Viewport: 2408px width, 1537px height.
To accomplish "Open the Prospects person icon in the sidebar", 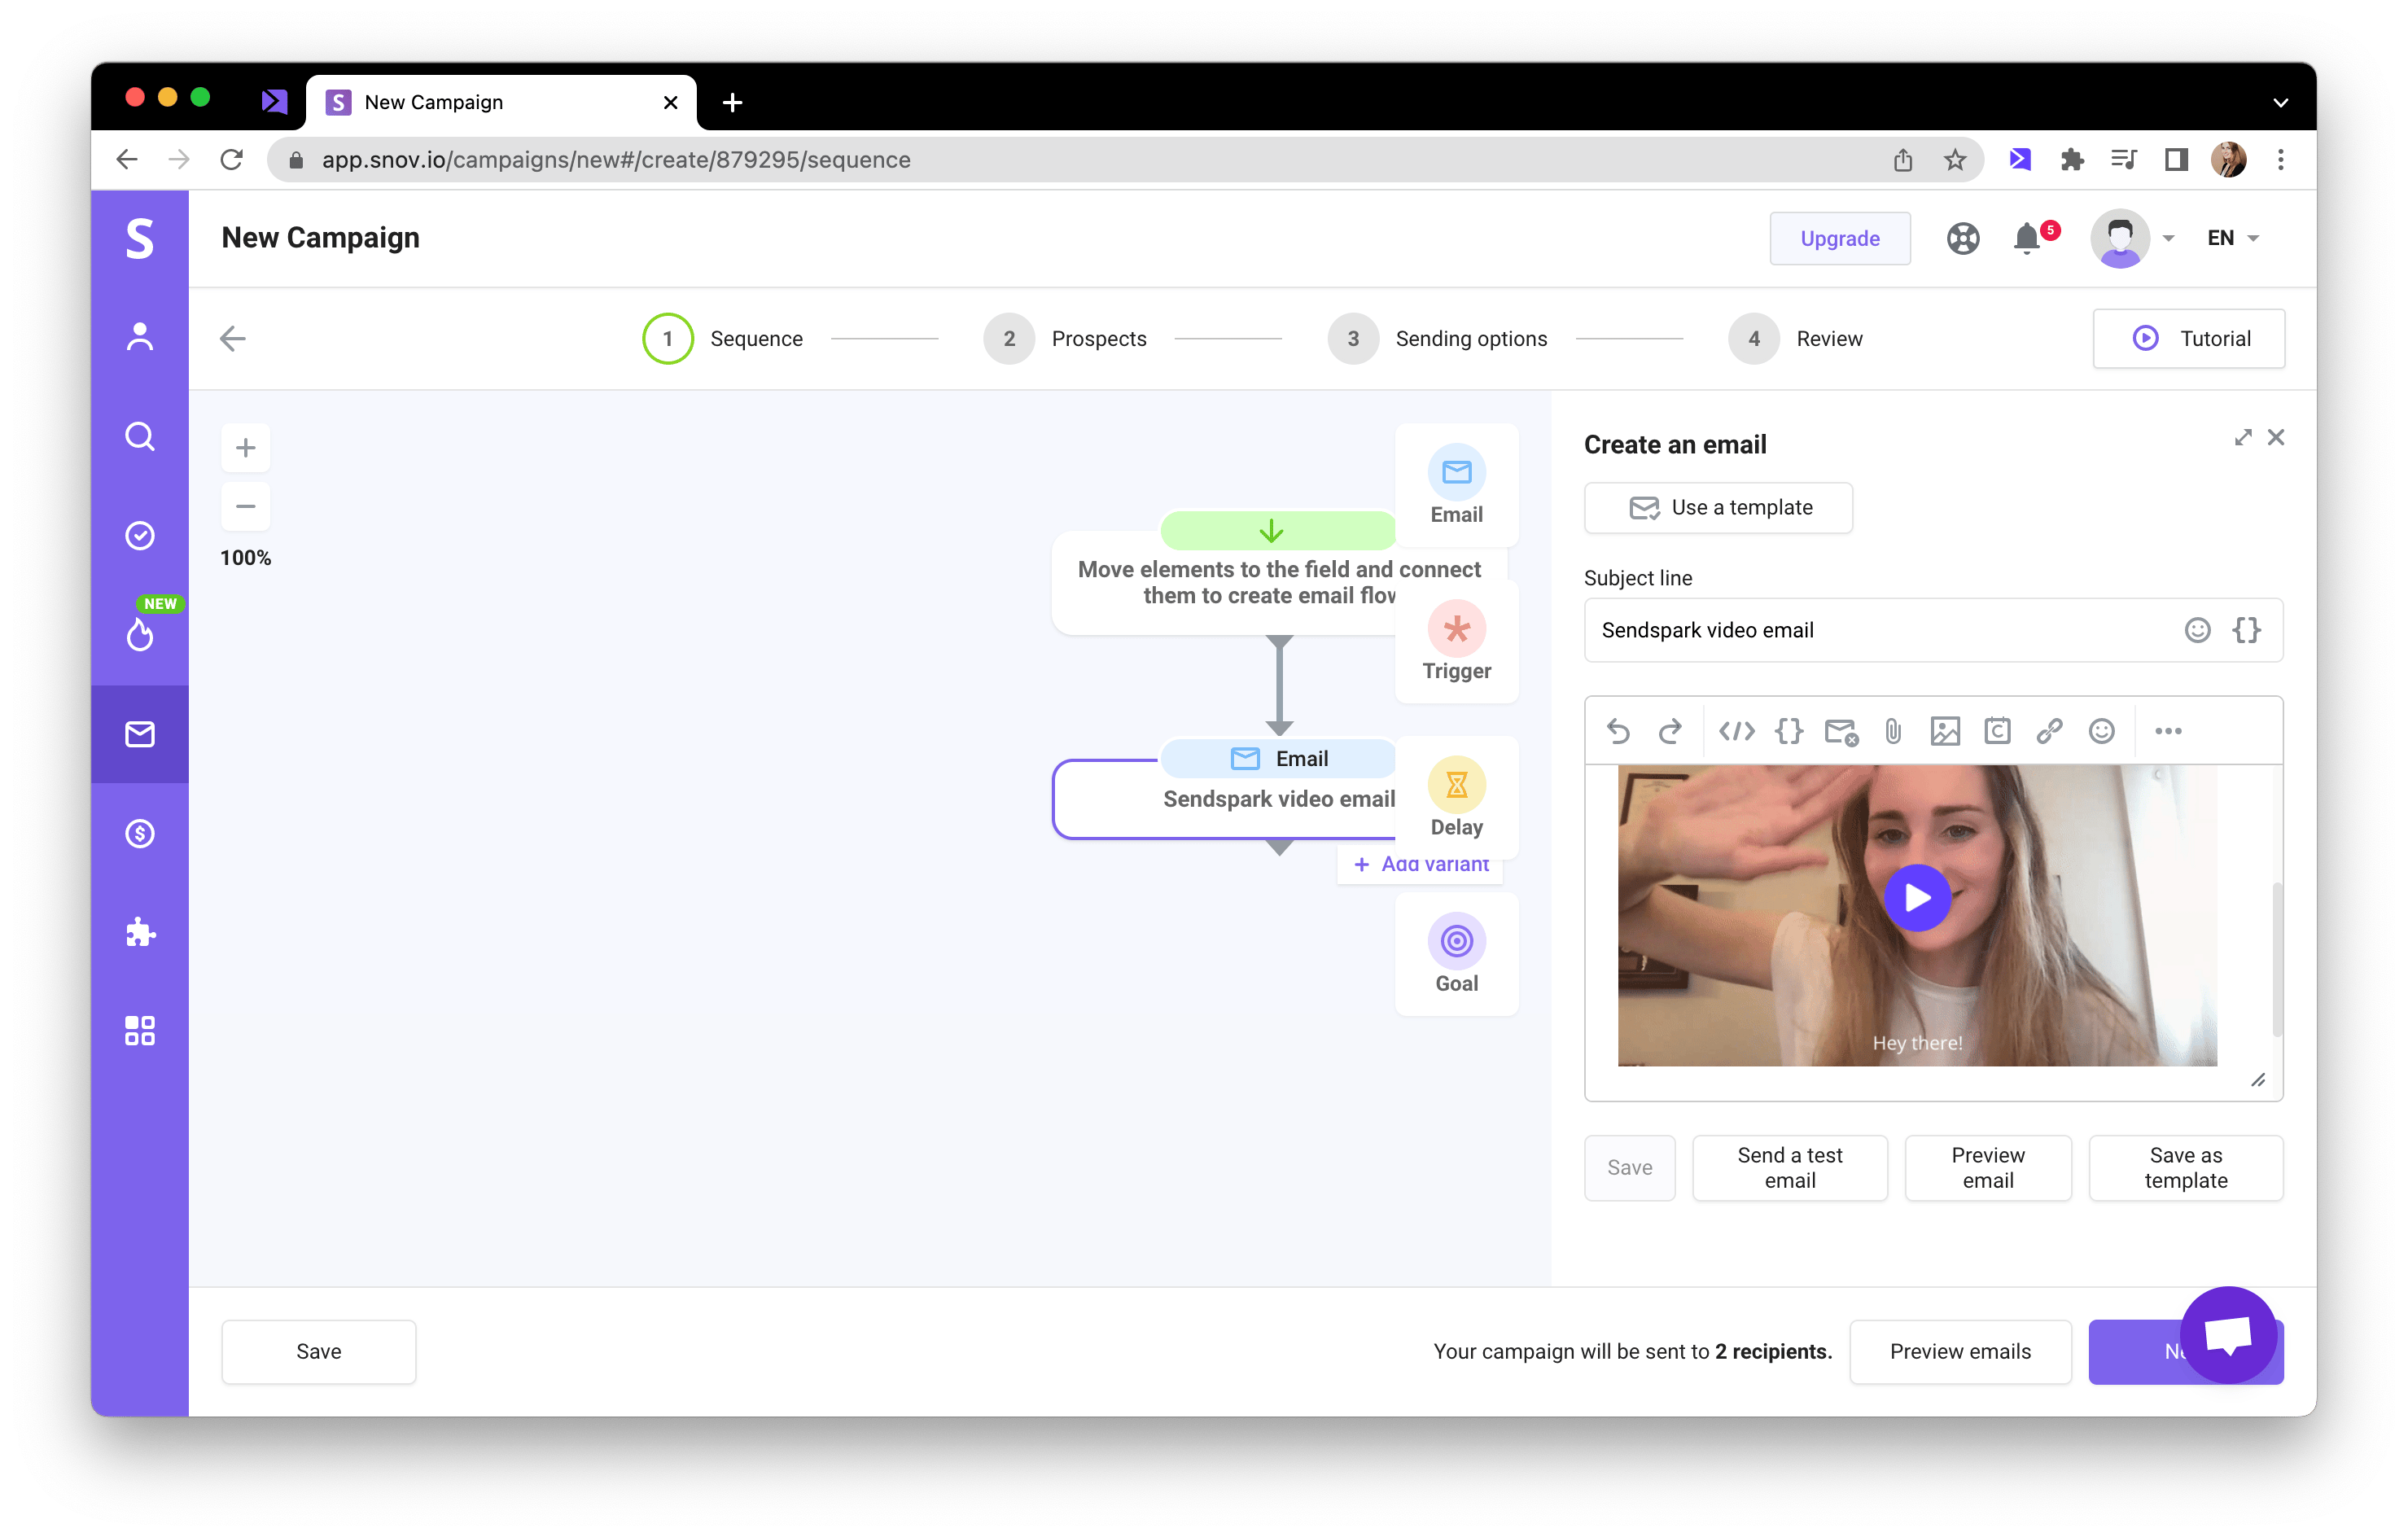I will coord(140,337).
